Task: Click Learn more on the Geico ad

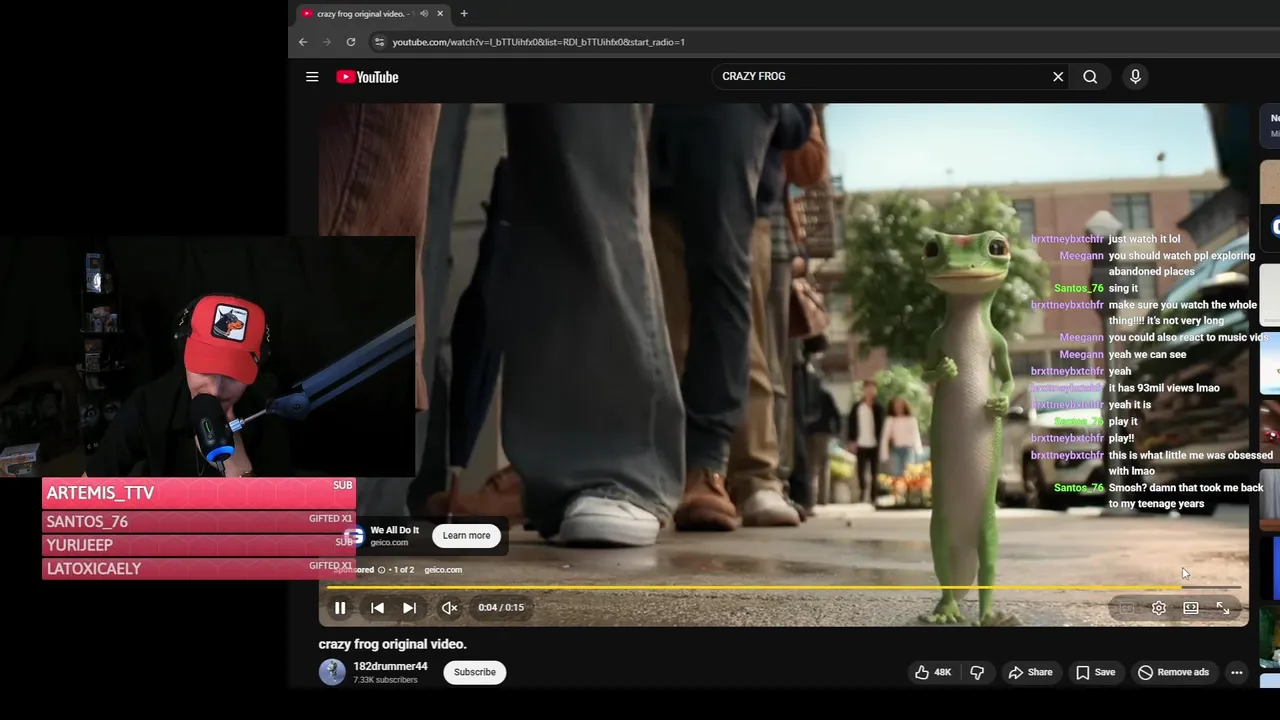Action: click(x=467, y=536)
